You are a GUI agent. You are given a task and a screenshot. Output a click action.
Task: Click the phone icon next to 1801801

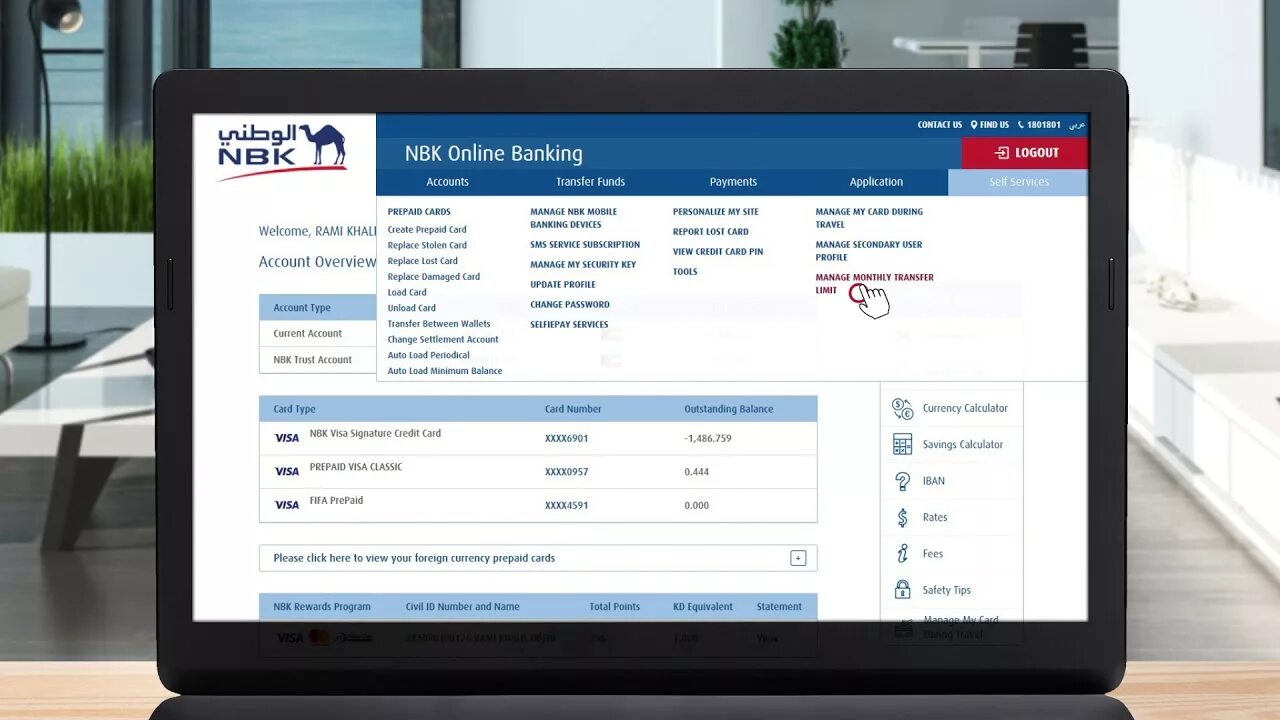click(1021, 125)
